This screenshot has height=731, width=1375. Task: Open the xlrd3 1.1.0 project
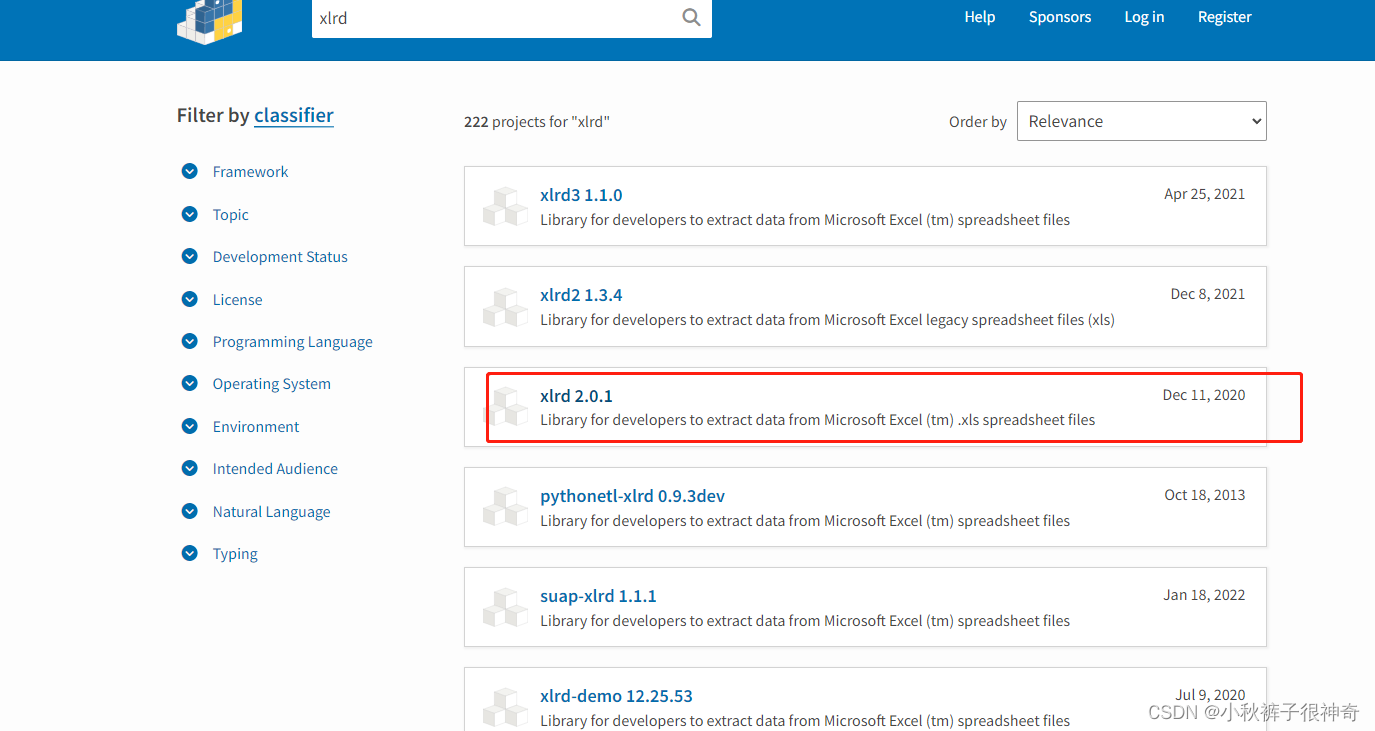coord(581,195)
